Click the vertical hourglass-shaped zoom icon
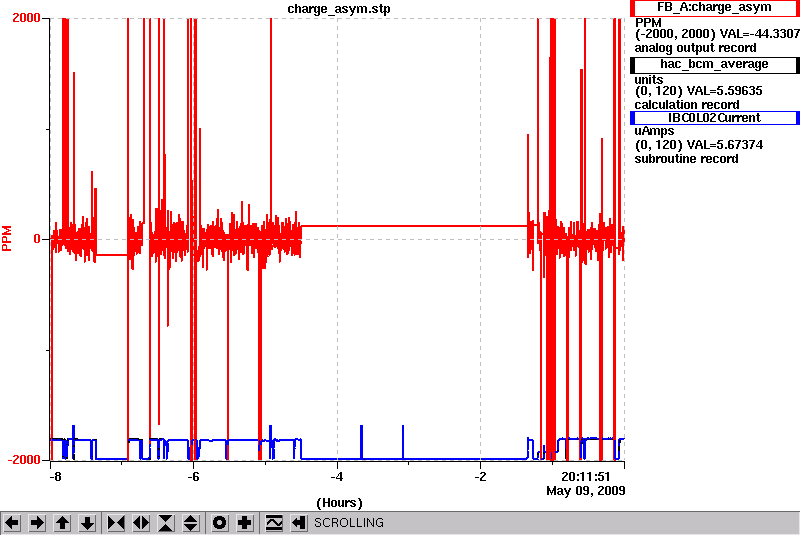 [166, 523]
